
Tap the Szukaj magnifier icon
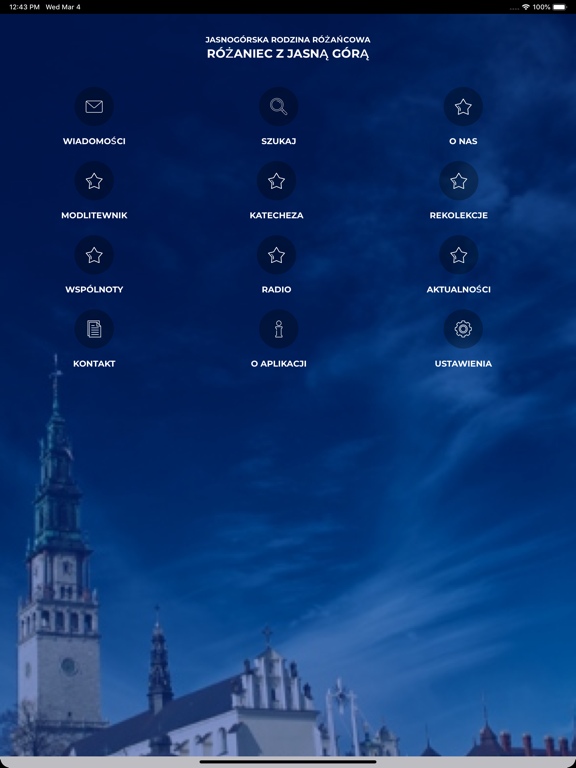[279, 106]
